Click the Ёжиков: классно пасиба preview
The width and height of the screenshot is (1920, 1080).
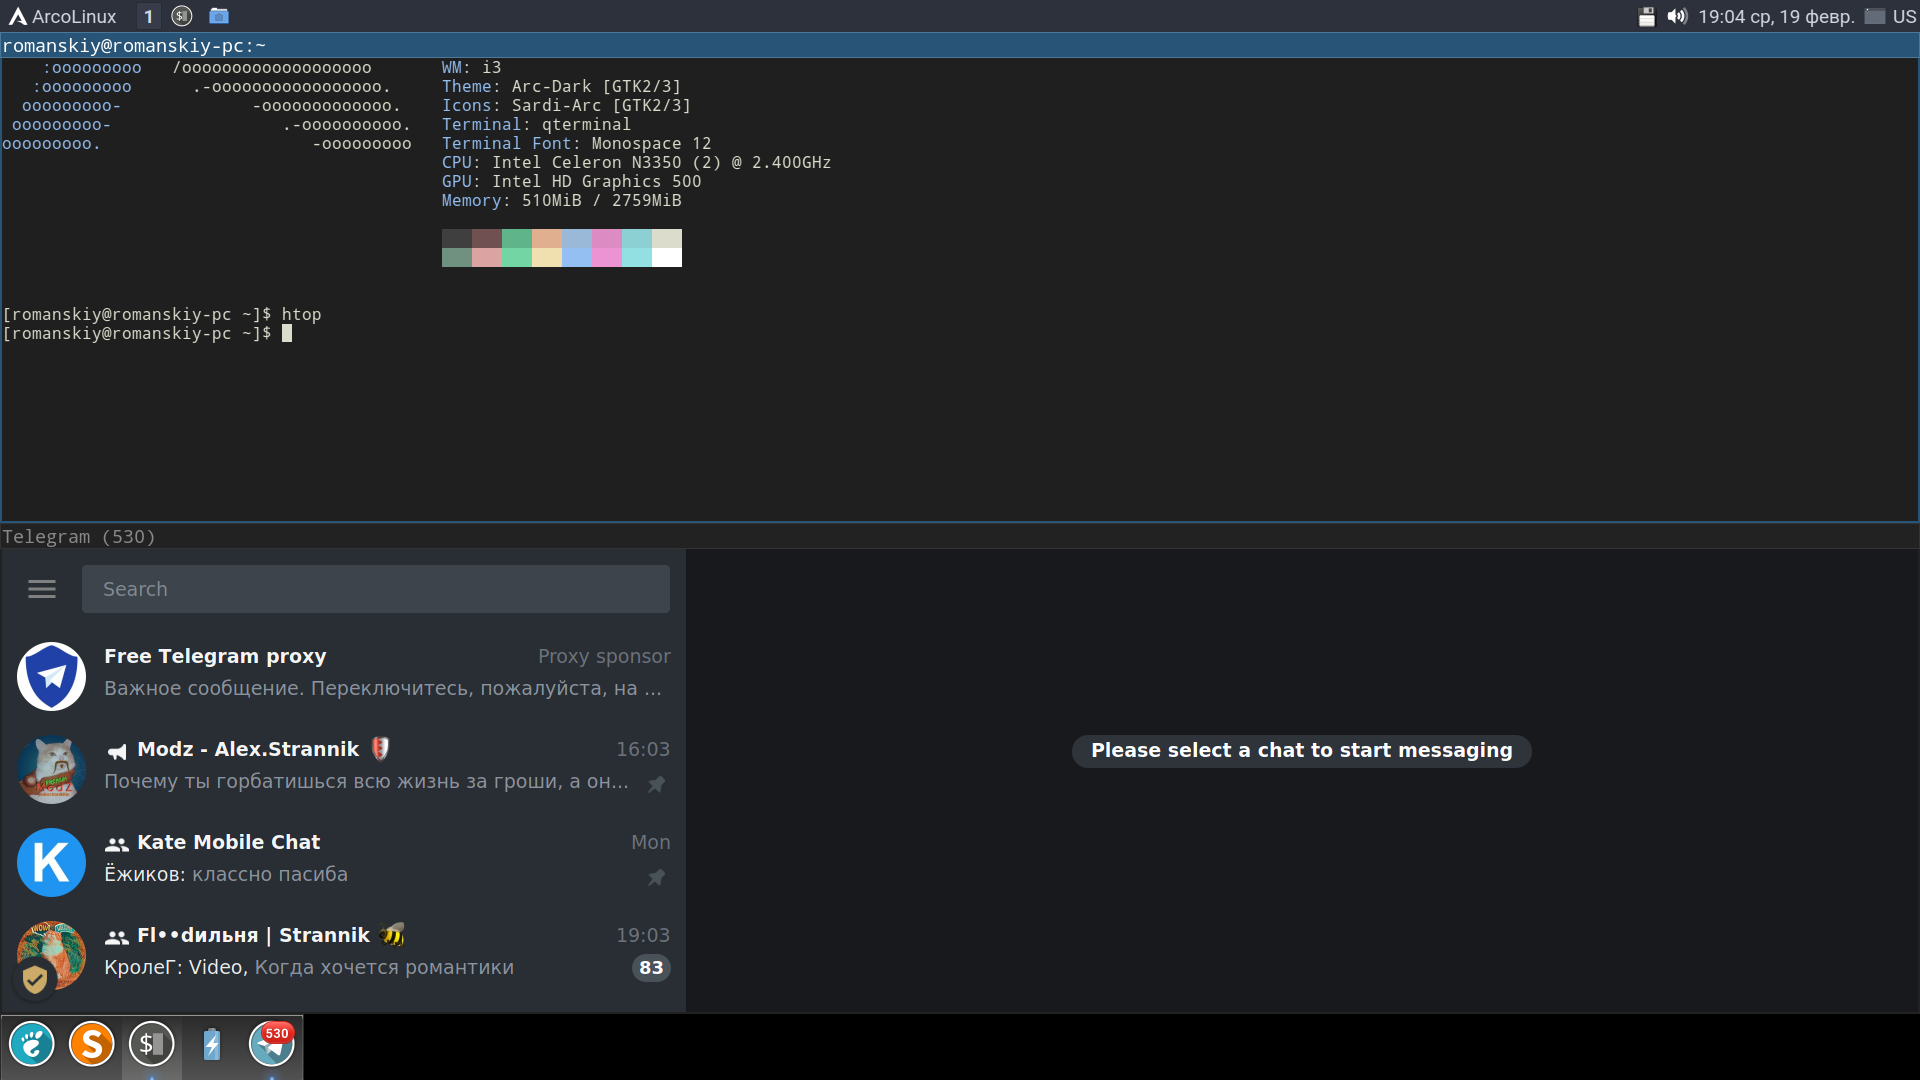coord(226,875)
